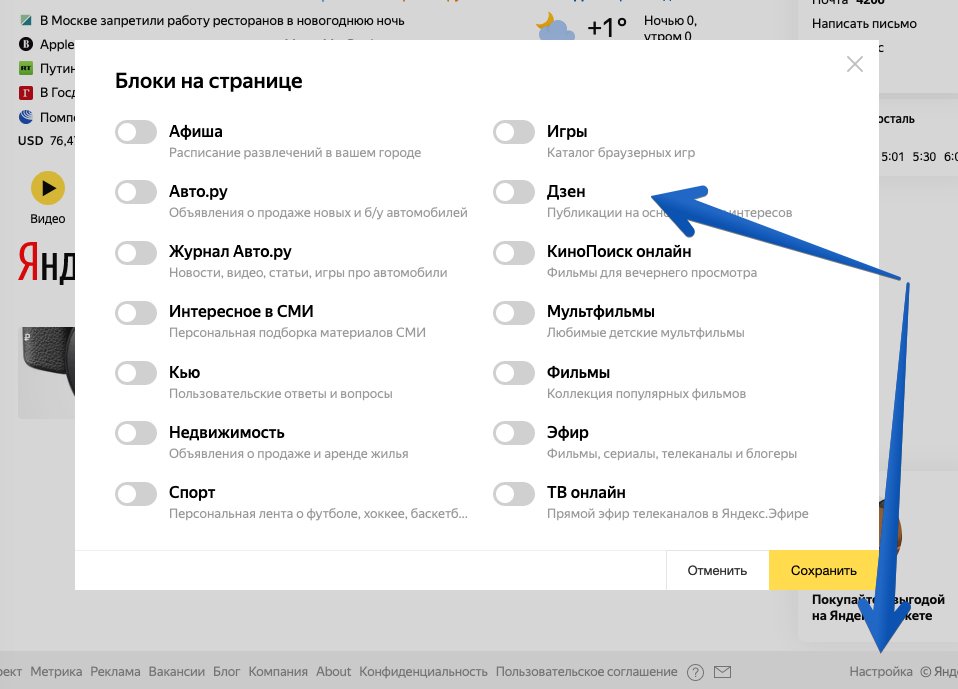This screenshot has width=958, height=689.
Task: Toggle the Журнал Авто.ру switch
Action: 136,252
